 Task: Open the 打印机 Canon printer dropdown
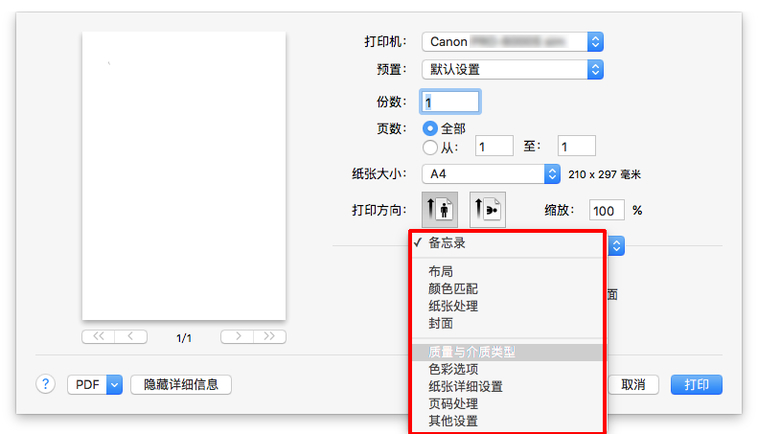pyautogui.click(x=595, y=42)
